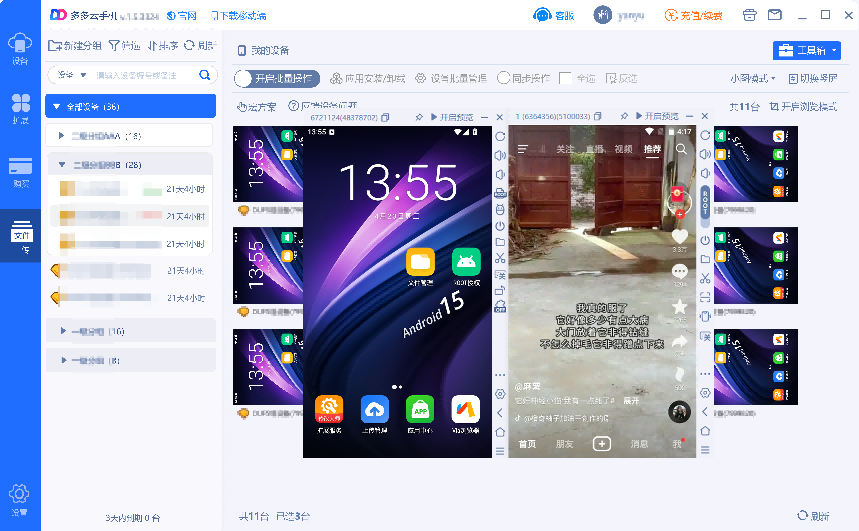Click the home icon in 6721124 device toolbar

coord(500,432)
